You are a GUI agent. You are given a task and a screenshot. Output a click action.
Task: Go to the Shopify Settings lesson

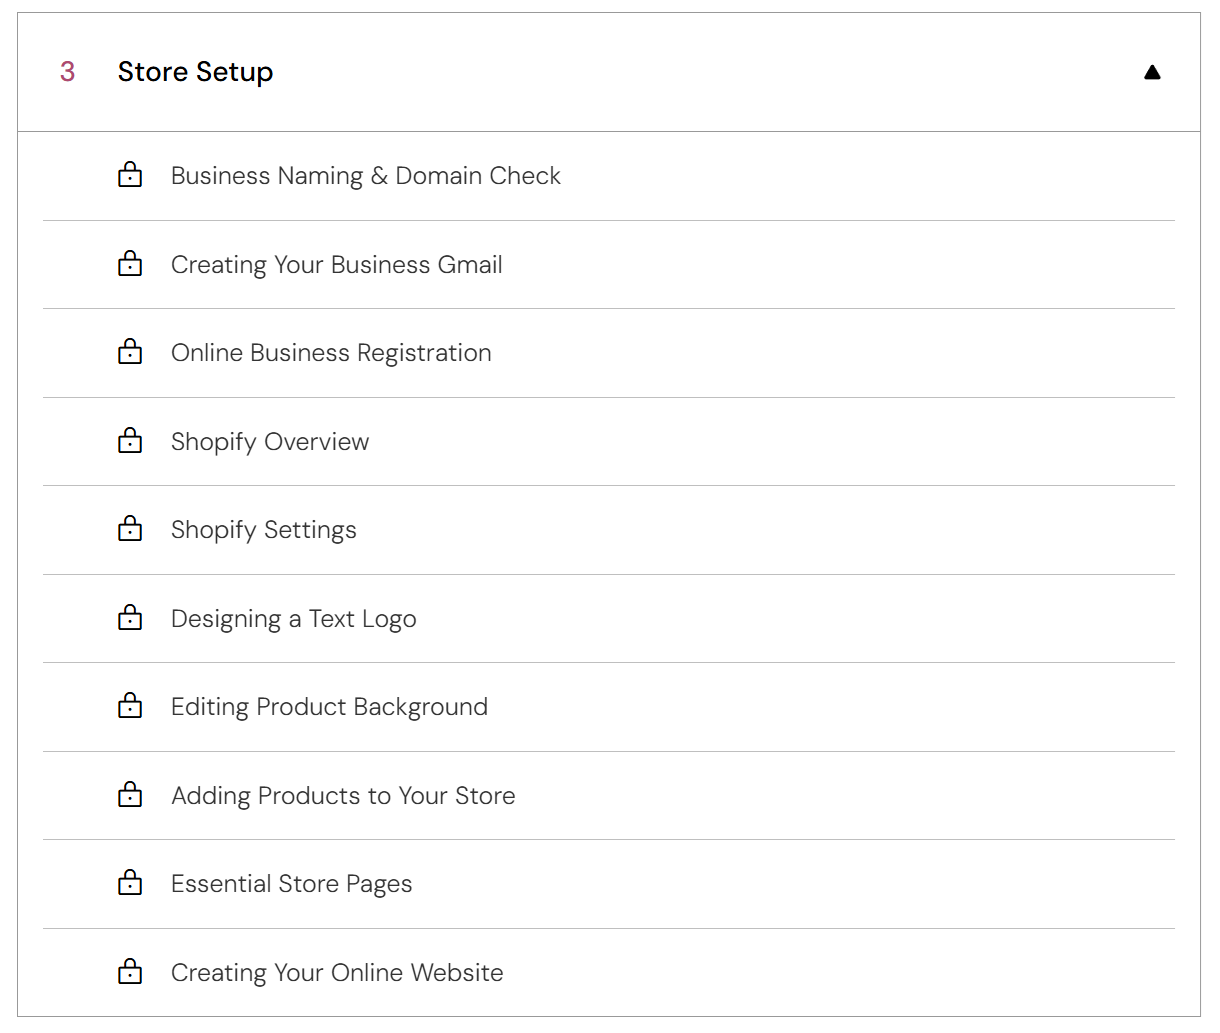[263, 530]
